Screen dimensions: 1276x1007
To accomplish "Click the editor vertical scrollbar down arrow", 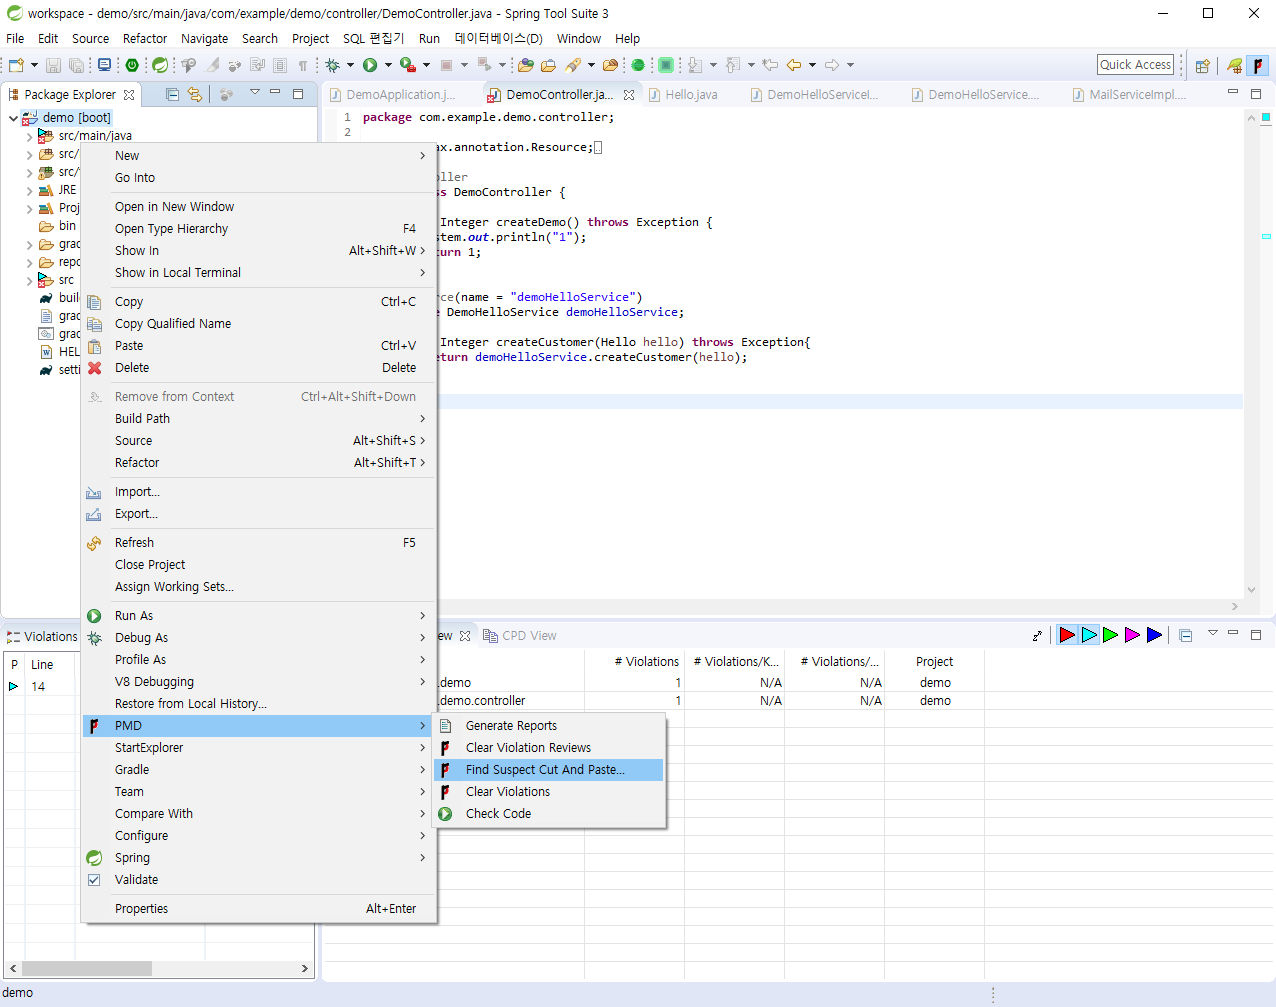I will (x=1251, y=590).
